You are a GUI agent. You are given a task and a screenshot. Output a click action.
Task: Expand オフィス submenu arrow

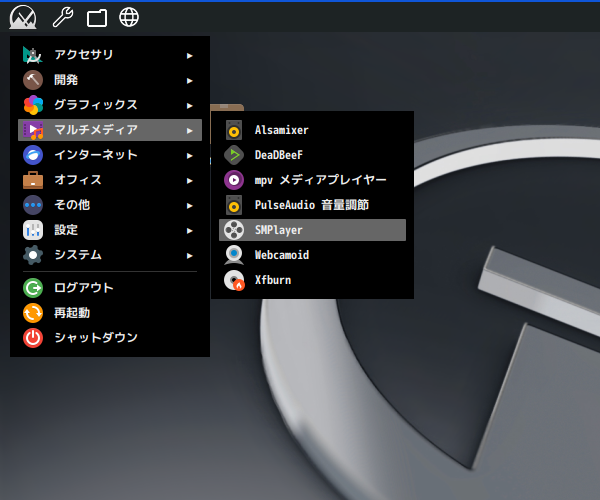click(x=189, y=181)
